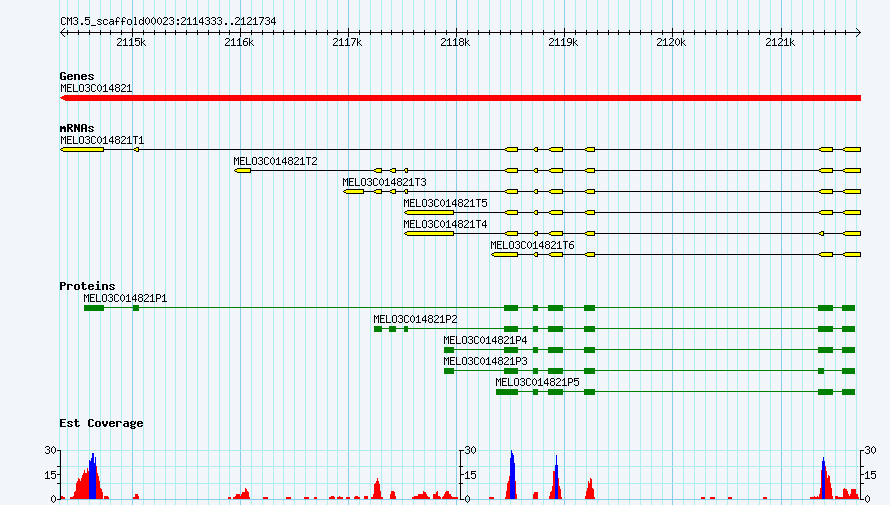Click the 2116k ruler mark
Image resolution: width=890 pixels, height=505 pixels.
(x=239, y=43)
